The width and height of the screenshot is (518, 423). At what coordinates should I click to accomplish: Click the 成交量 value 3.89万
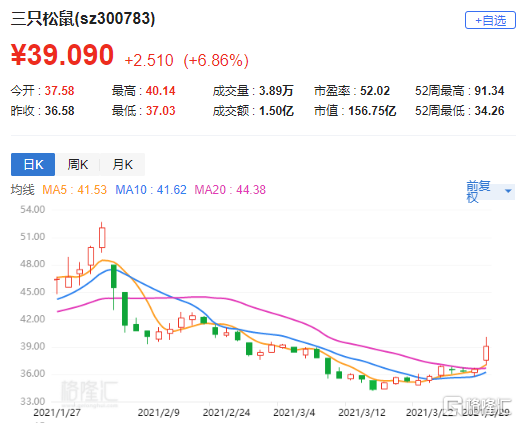click(276, 91)
